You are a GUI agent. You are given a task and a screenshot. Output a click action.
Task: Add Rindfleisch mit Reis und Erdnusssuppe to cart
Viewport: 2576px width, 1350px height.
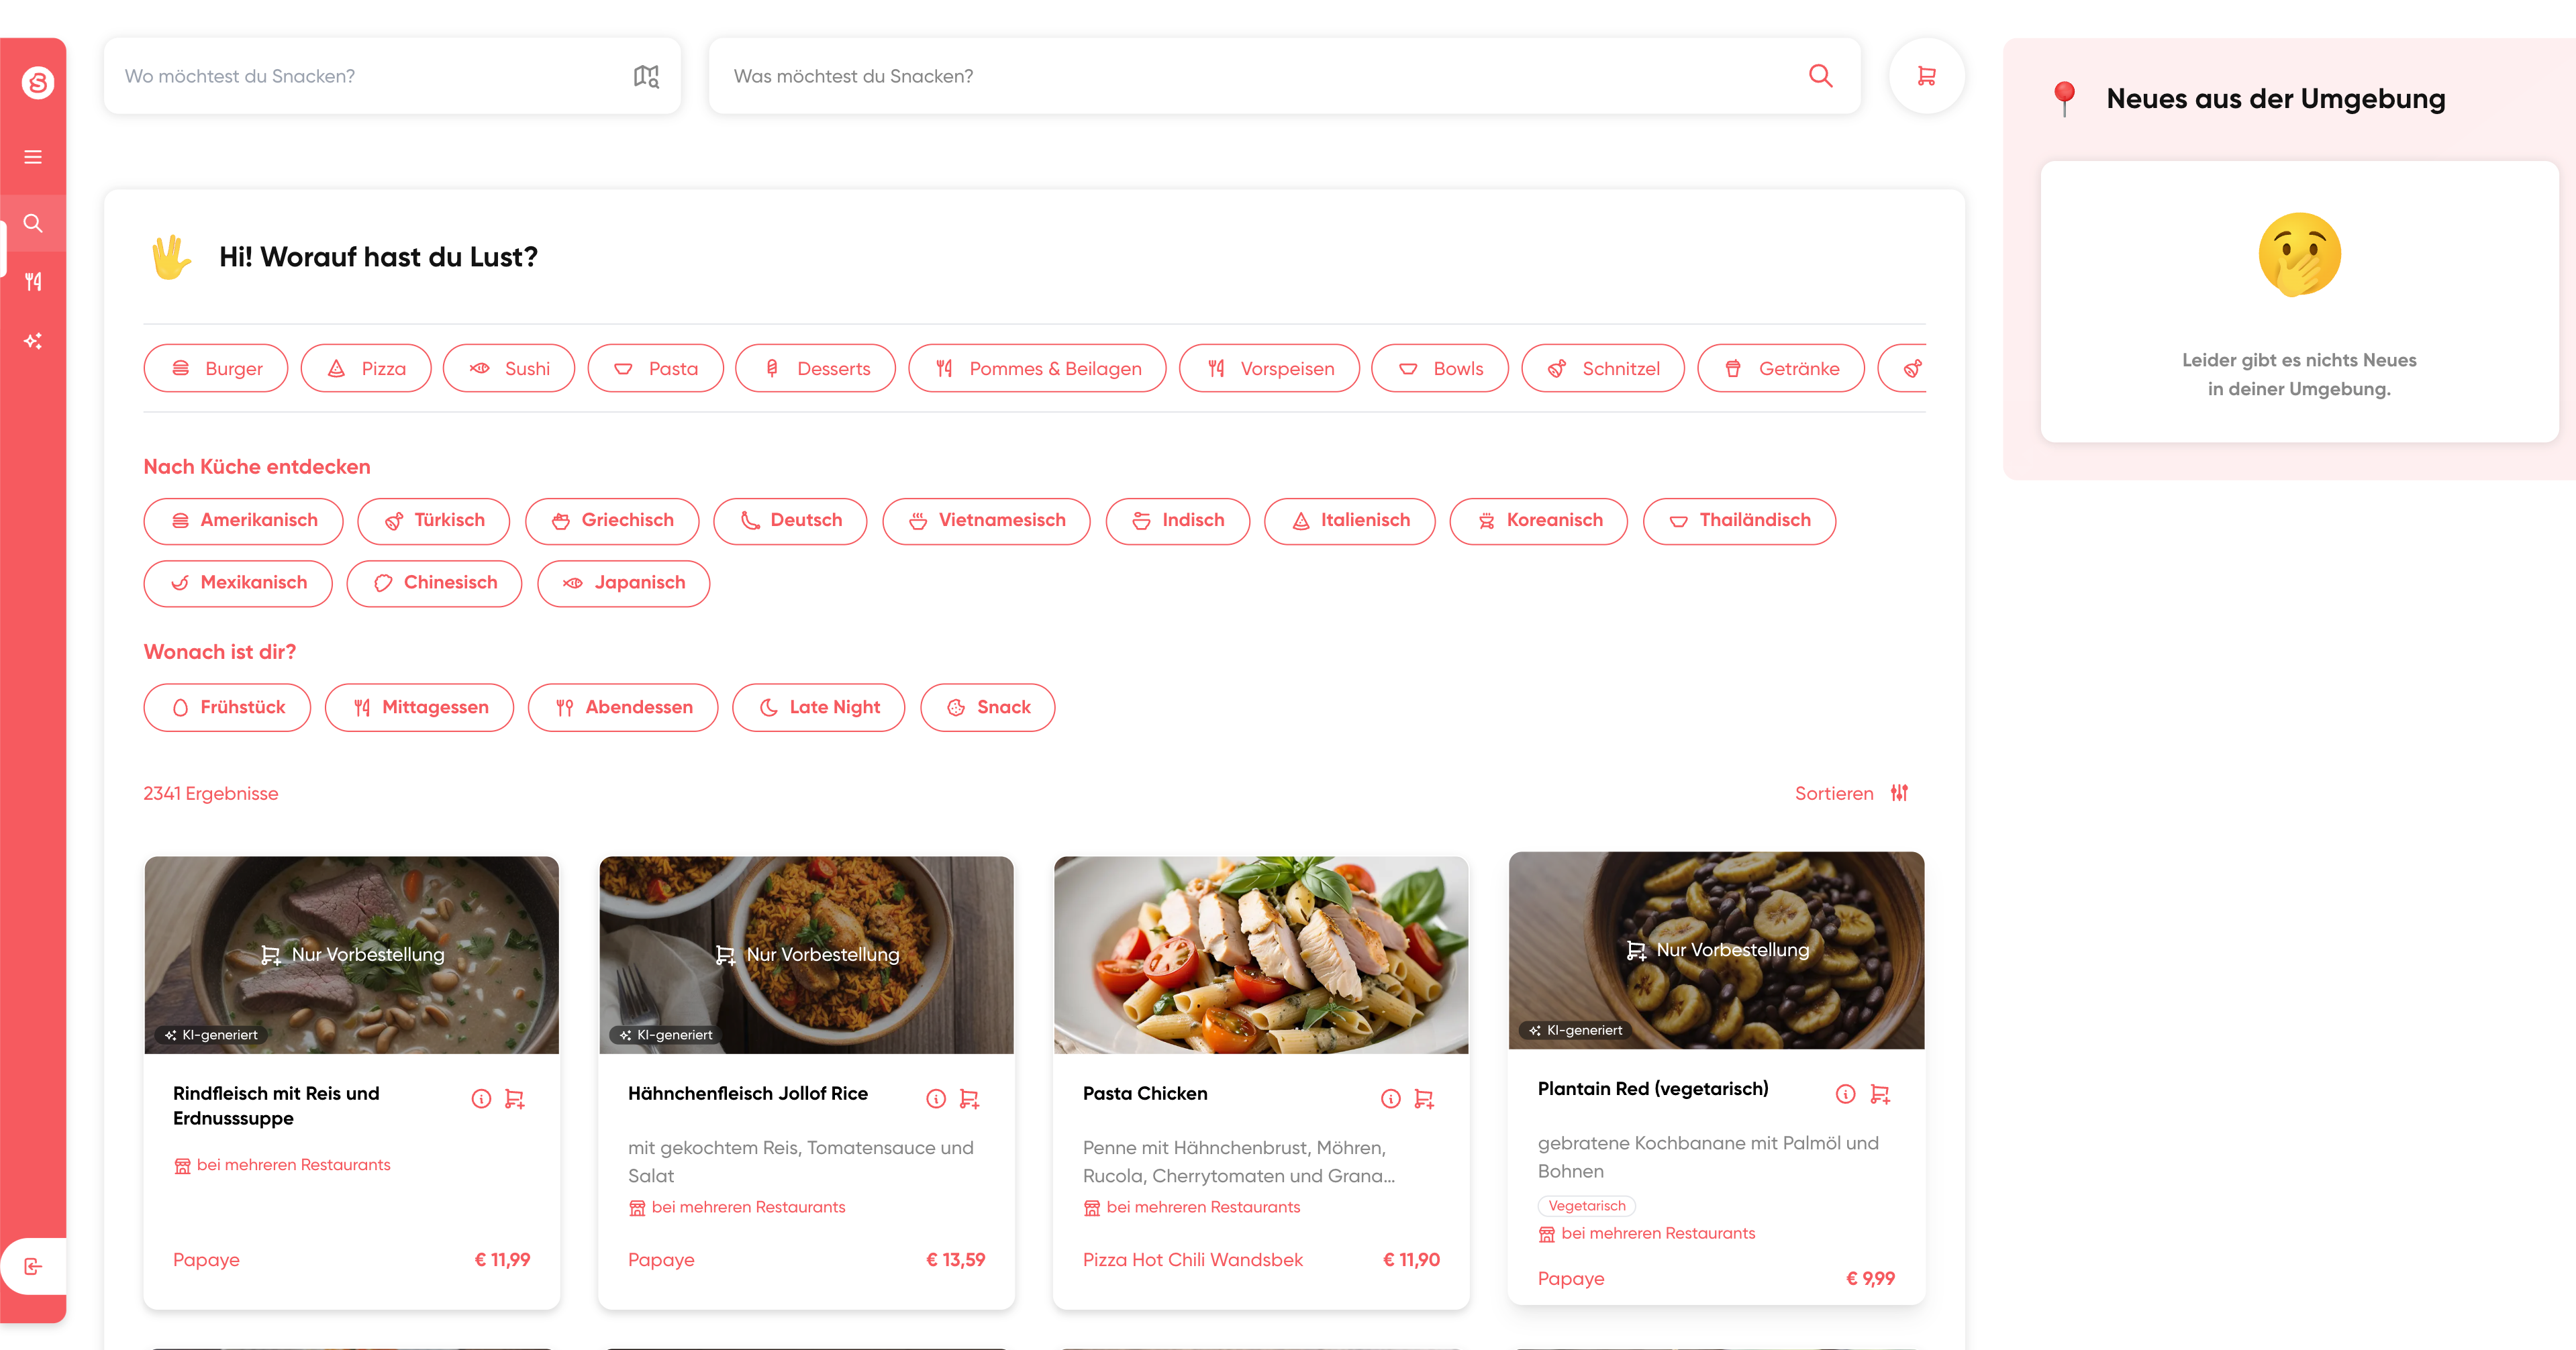514,1099
